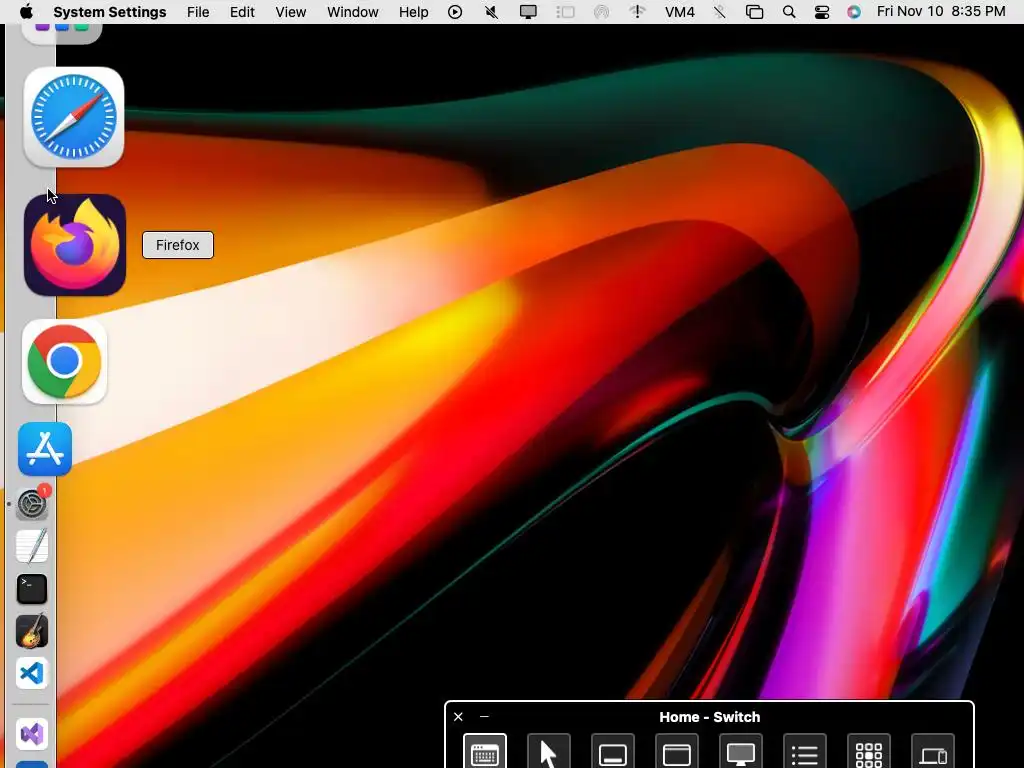The height and width of the screenshot is (768, 1024).
Task: Select Keyboard in Switch Control panel
Action: coord(485,752)
